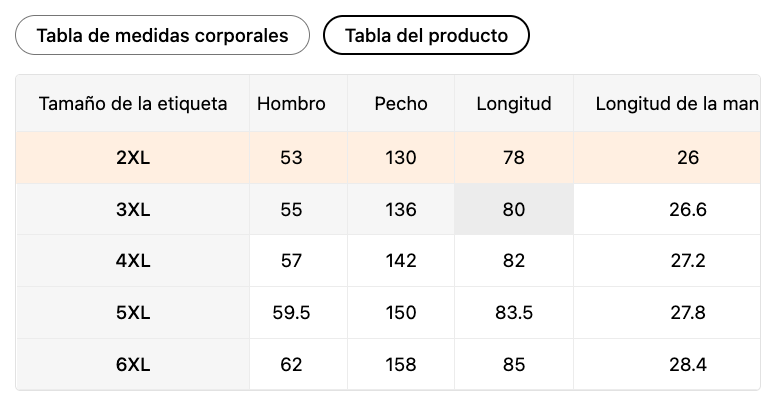This screenshot has height=420, width=784.
Task: Click Longitud value 83.5 for 5XL
Action: (514, 313)
